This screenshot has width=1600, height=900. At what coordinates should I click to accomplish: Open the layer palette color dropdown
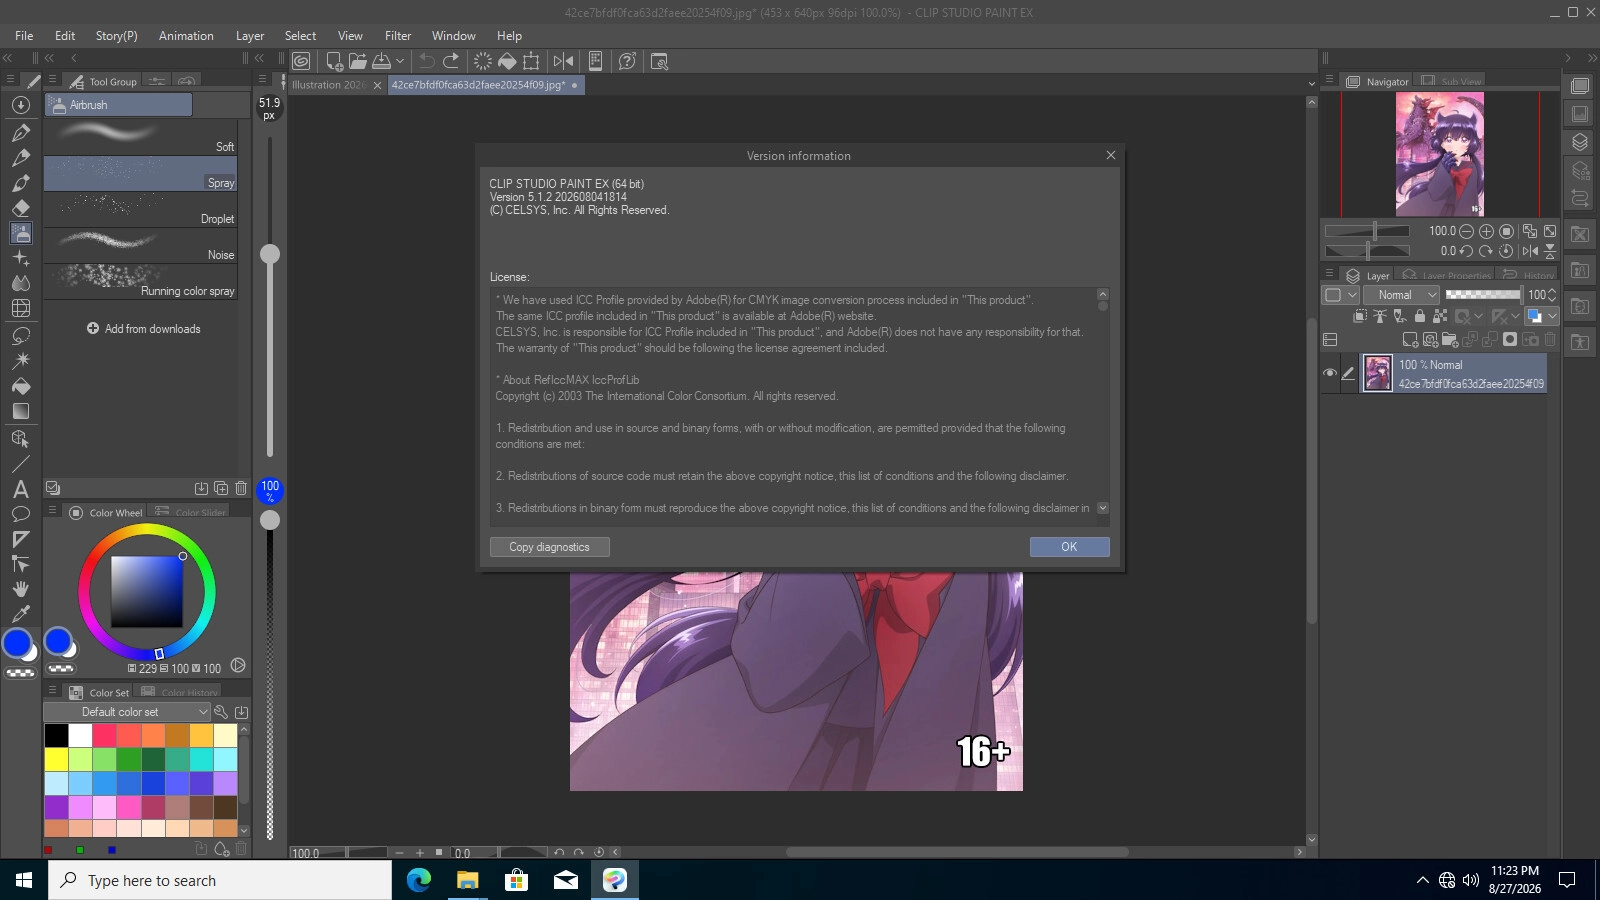[x=1339, y=295]
